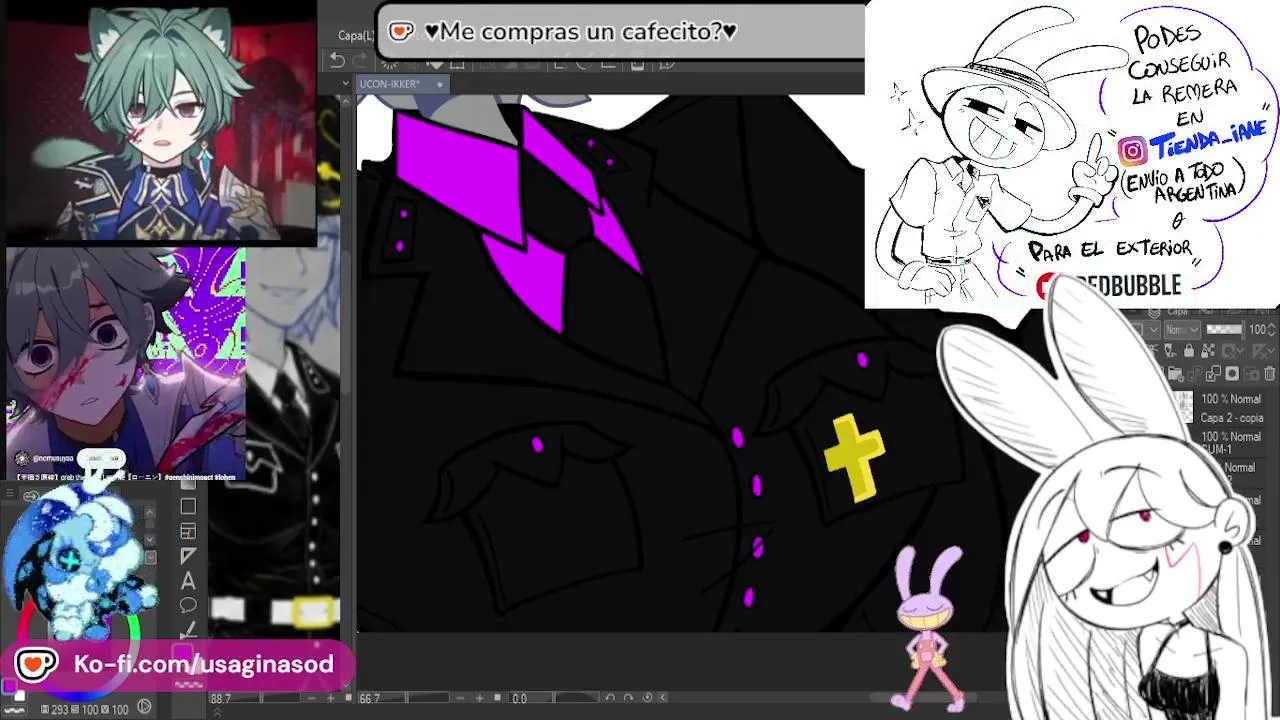Select the rectangle Figure tool
This screenshot has width=1280, height=720.
(188, 507)
